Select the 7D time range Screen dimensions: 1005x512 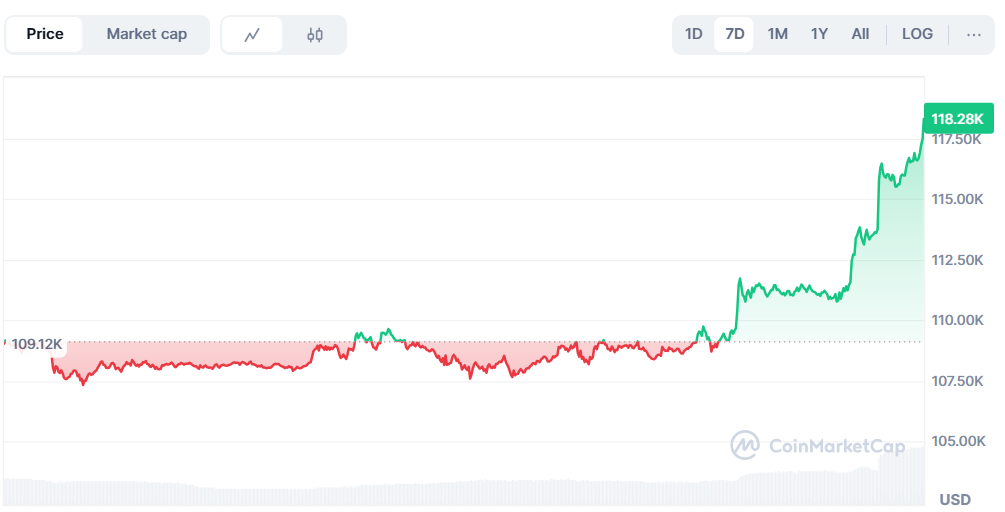pos(735,34)
